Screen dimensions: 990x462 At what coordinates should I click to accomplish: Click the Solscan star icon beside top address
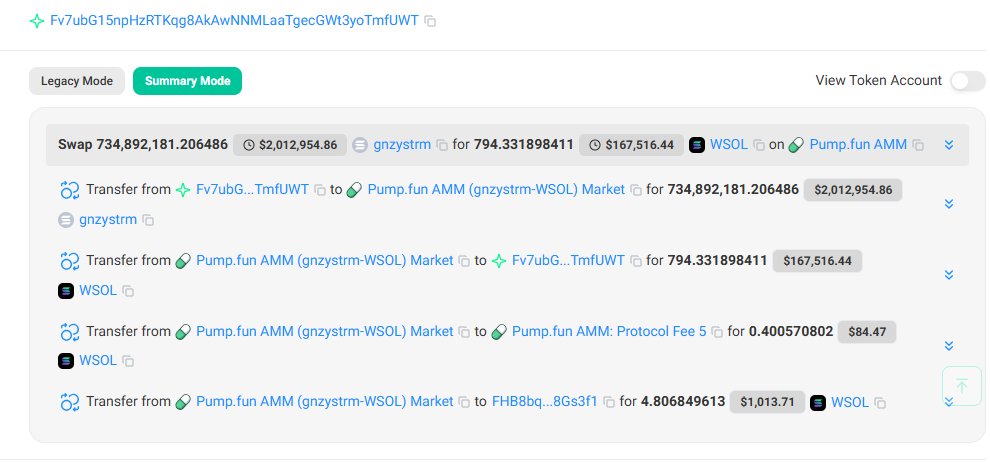point(37,21)
